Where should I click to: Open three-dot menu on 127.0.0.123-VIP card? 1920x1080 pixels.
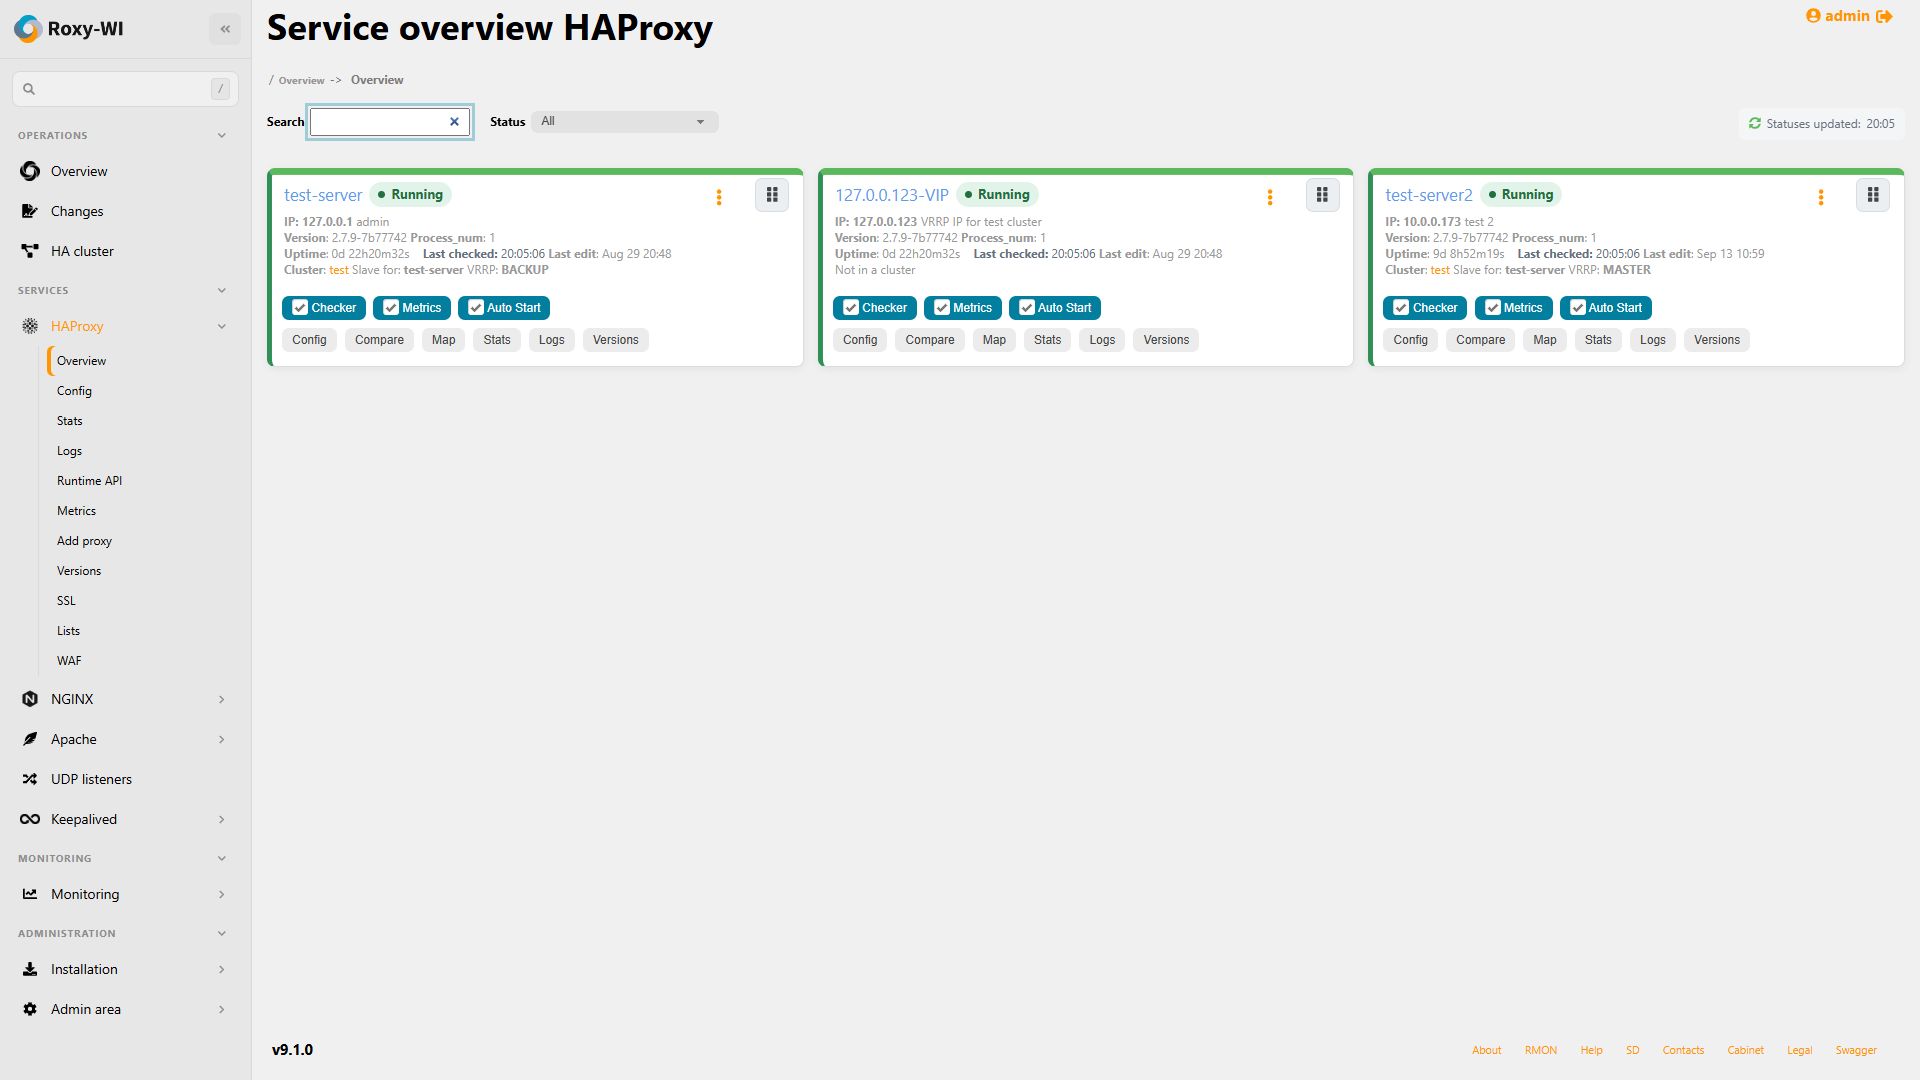(x=1270, y=197)
